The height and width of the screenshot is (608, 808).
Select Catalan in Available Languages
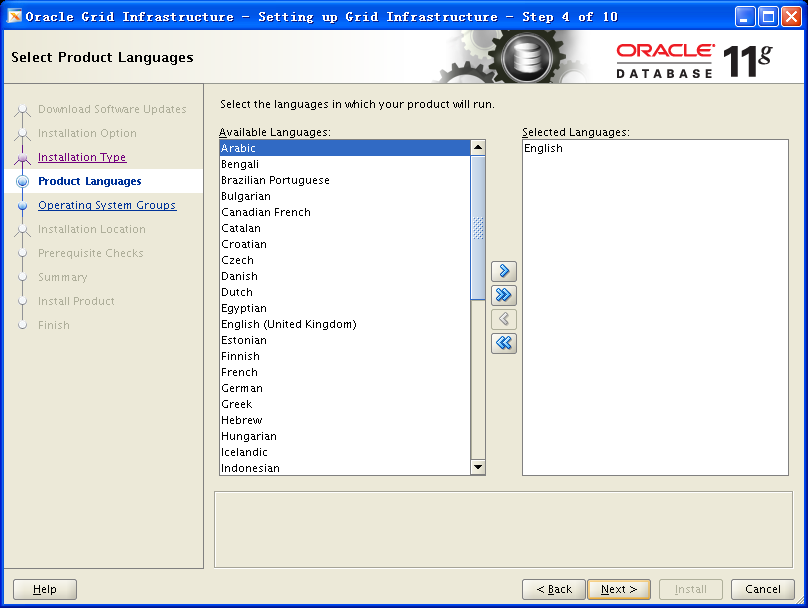tap(345, 228)
